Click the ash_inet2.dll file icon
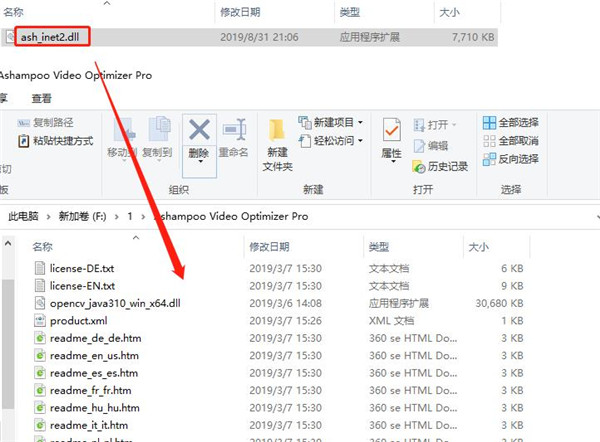 click(10, 37)
